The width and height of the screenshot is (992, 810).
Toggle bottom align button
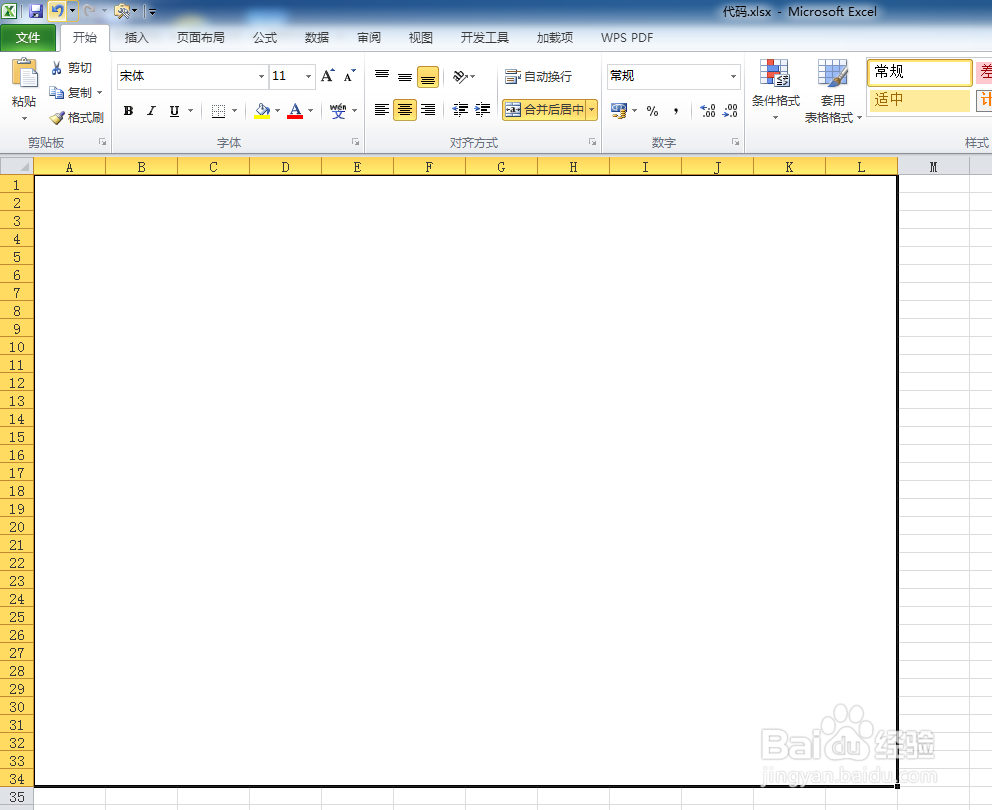pyautogui.click(x=428, y=77)
